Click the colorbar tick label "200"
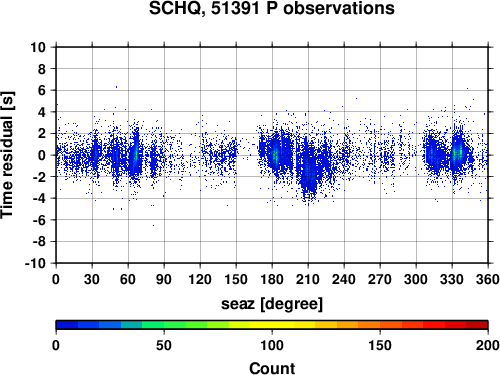500x375 pixels. 488,345
